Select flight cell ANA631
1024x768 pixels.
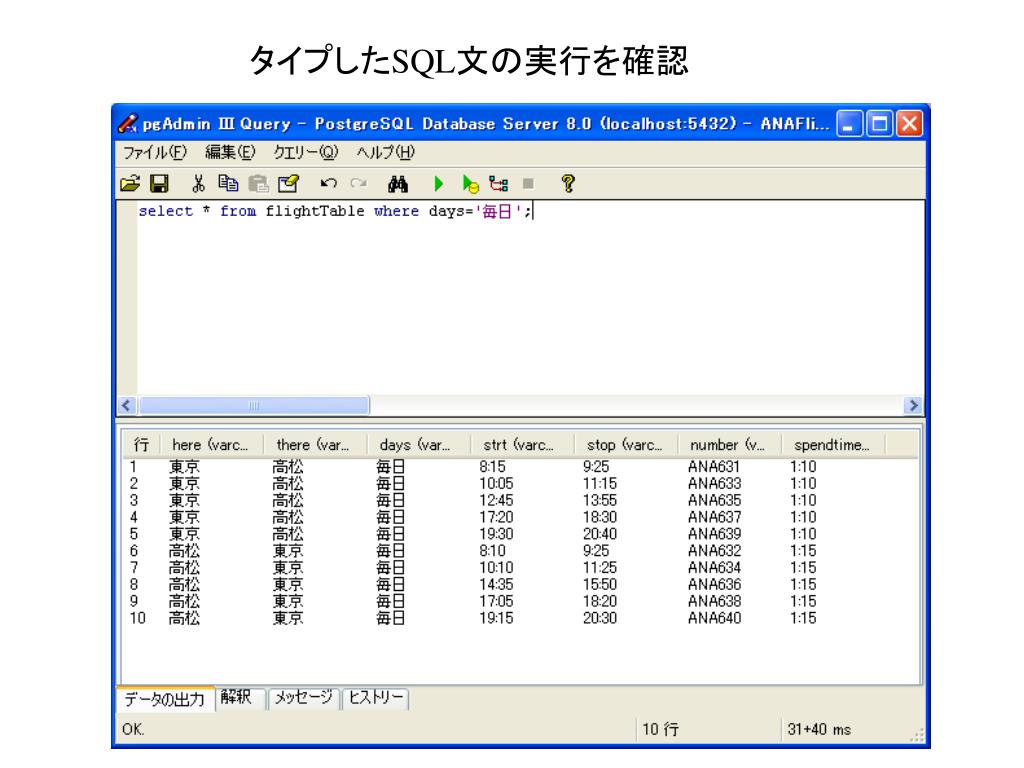point(714,467)
